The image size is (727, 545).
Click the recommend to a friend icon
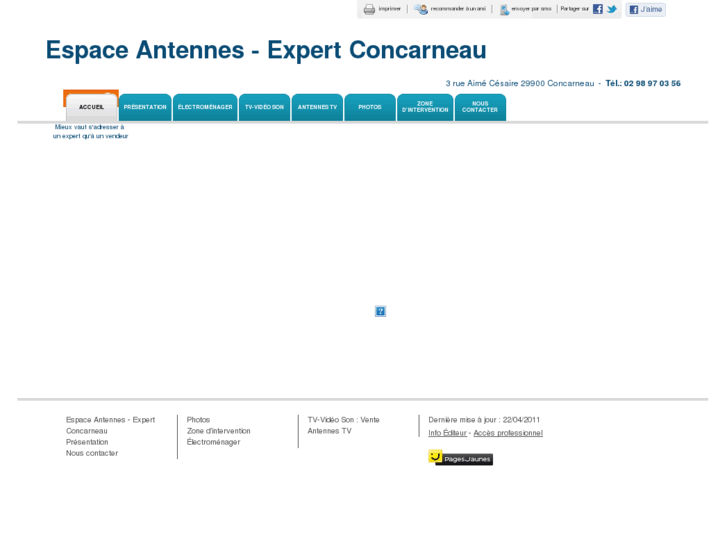click(421, 9)
